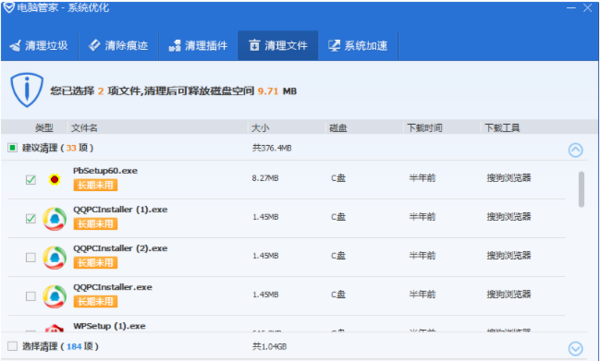Sort by 下载工具 column header
This screenshot has width=600, height=361.
502,128
